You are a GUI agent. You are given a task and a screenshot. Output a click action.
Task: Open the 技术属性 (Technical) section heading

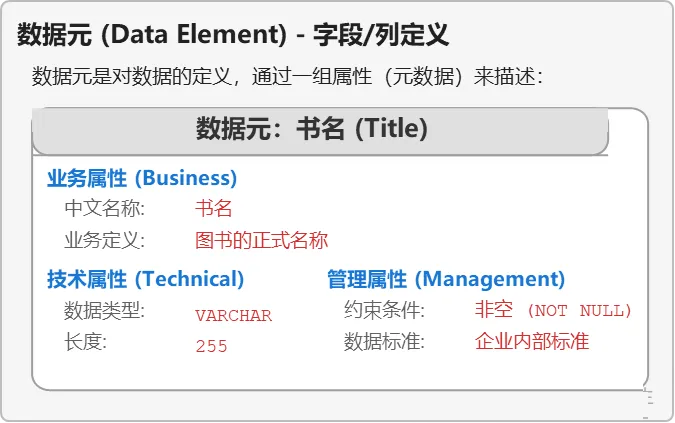tap(145, 279)
